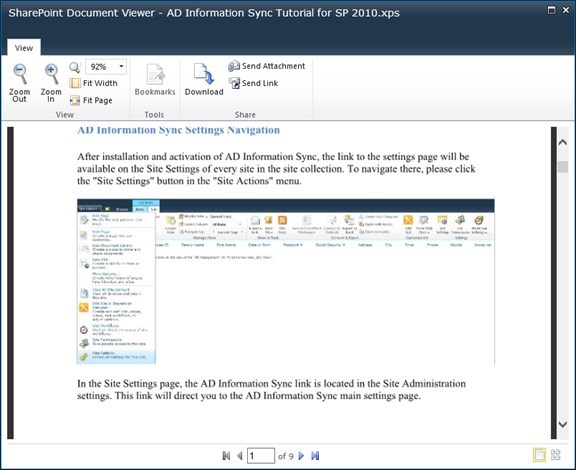Switch to single page view mode
The width and height of the screenshot is (576, 470).
(539, 455)
